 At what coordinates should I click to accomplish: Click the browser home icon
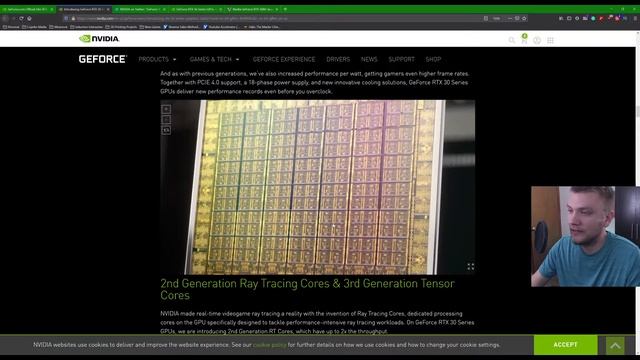tap(29, 18)
